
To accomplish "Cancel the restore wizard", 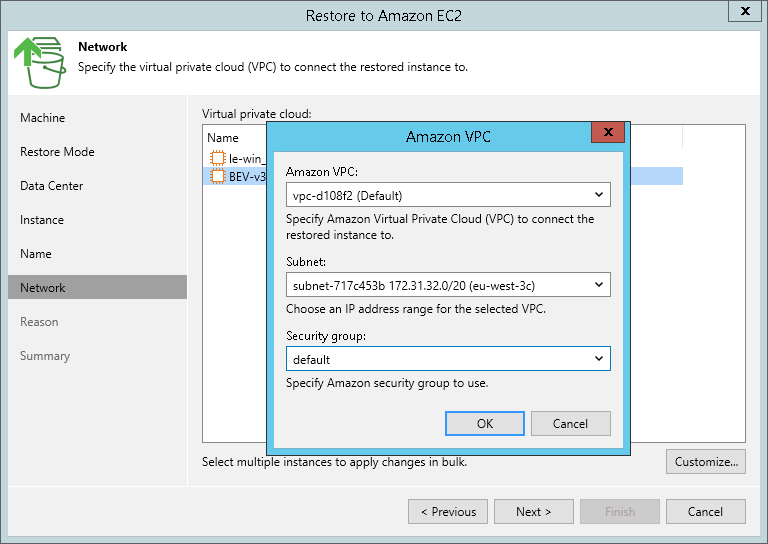I will pyautogui.click(x=705, y=512).
